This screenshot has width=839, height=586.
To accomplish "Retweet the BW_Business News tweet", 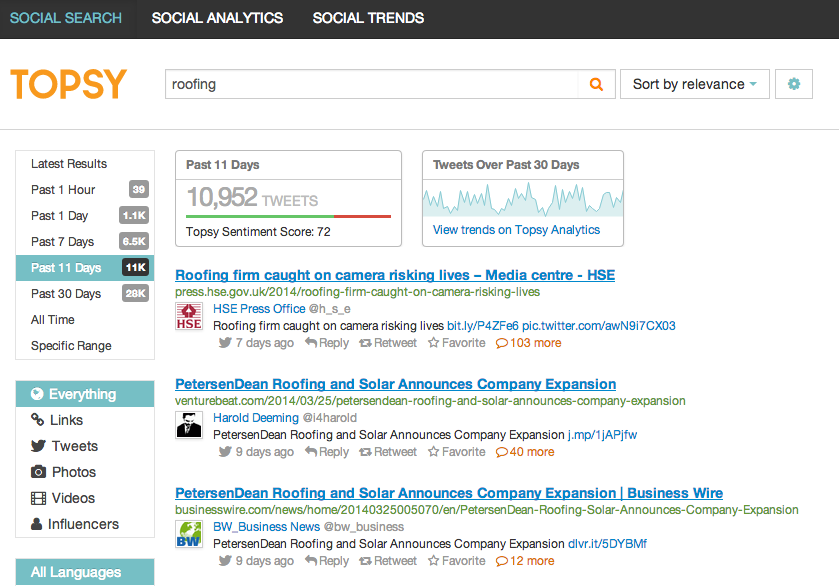I will (x=388, y=561).
